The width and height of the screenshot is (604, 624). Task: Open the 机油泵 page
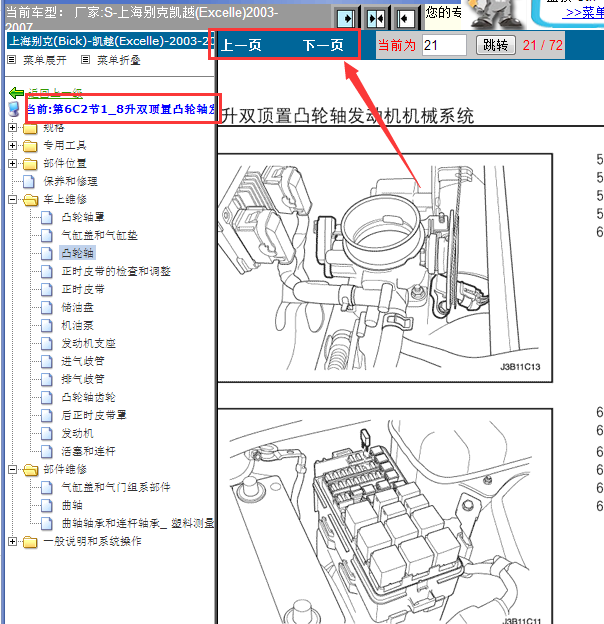(x=78, y=325)
